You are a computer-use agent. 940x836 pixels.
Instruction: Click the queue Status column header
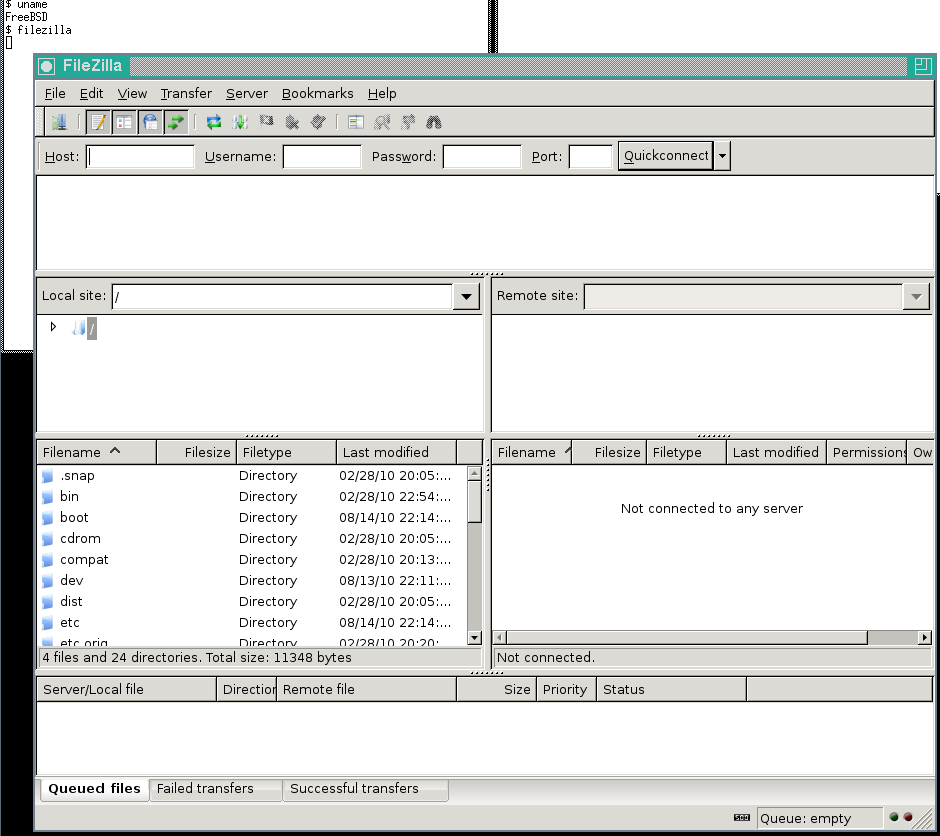coord(671,689)
